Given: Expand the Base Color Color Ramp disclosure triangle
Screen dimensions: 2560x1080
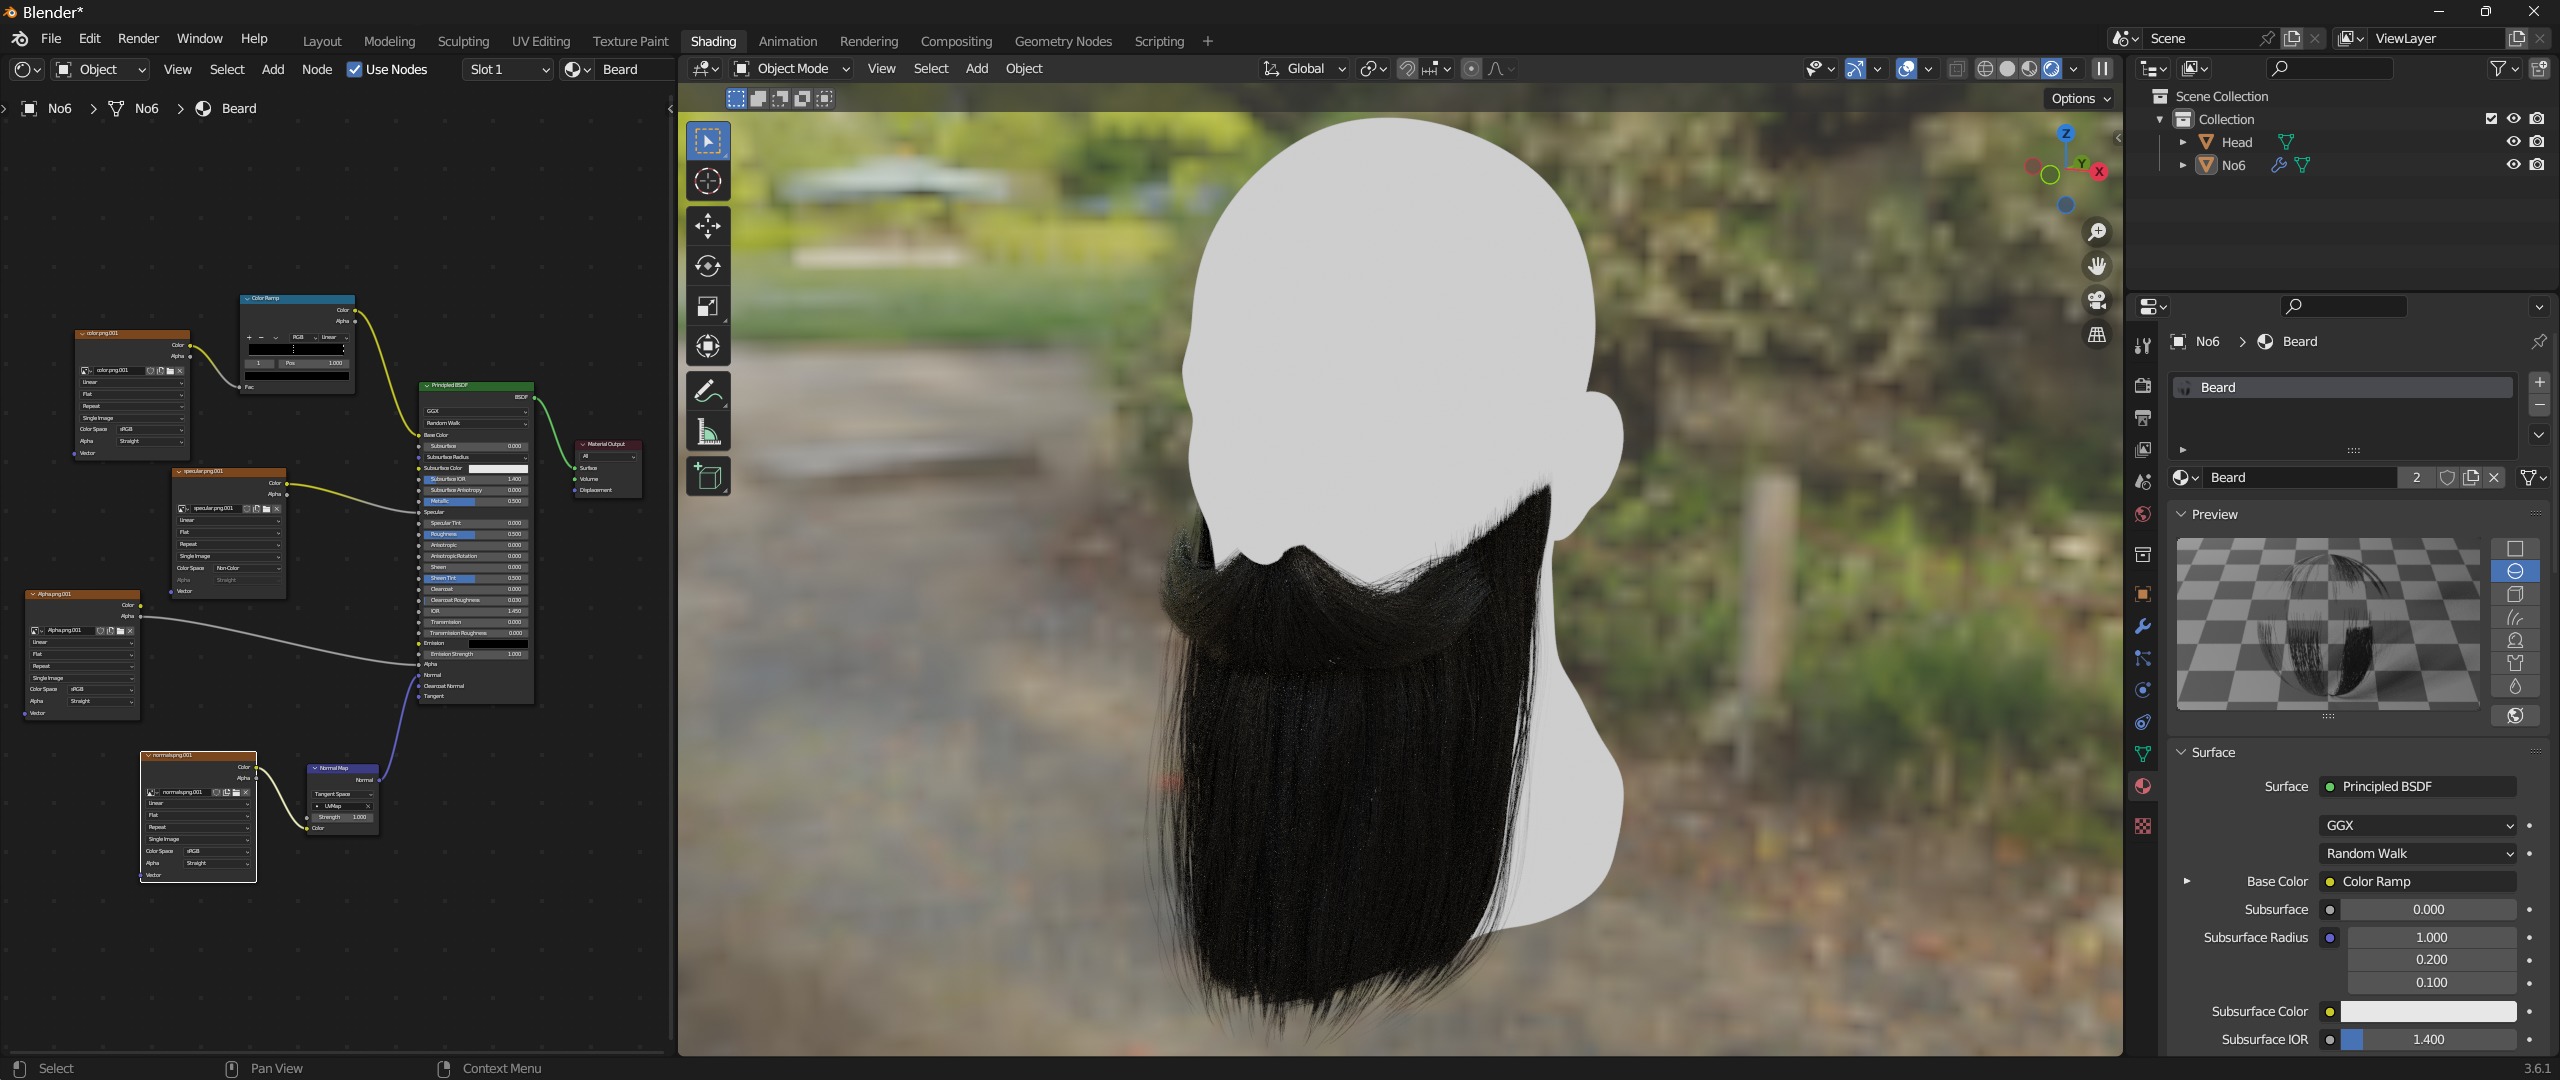Looking at the screenshot, I should [2187, 882].
